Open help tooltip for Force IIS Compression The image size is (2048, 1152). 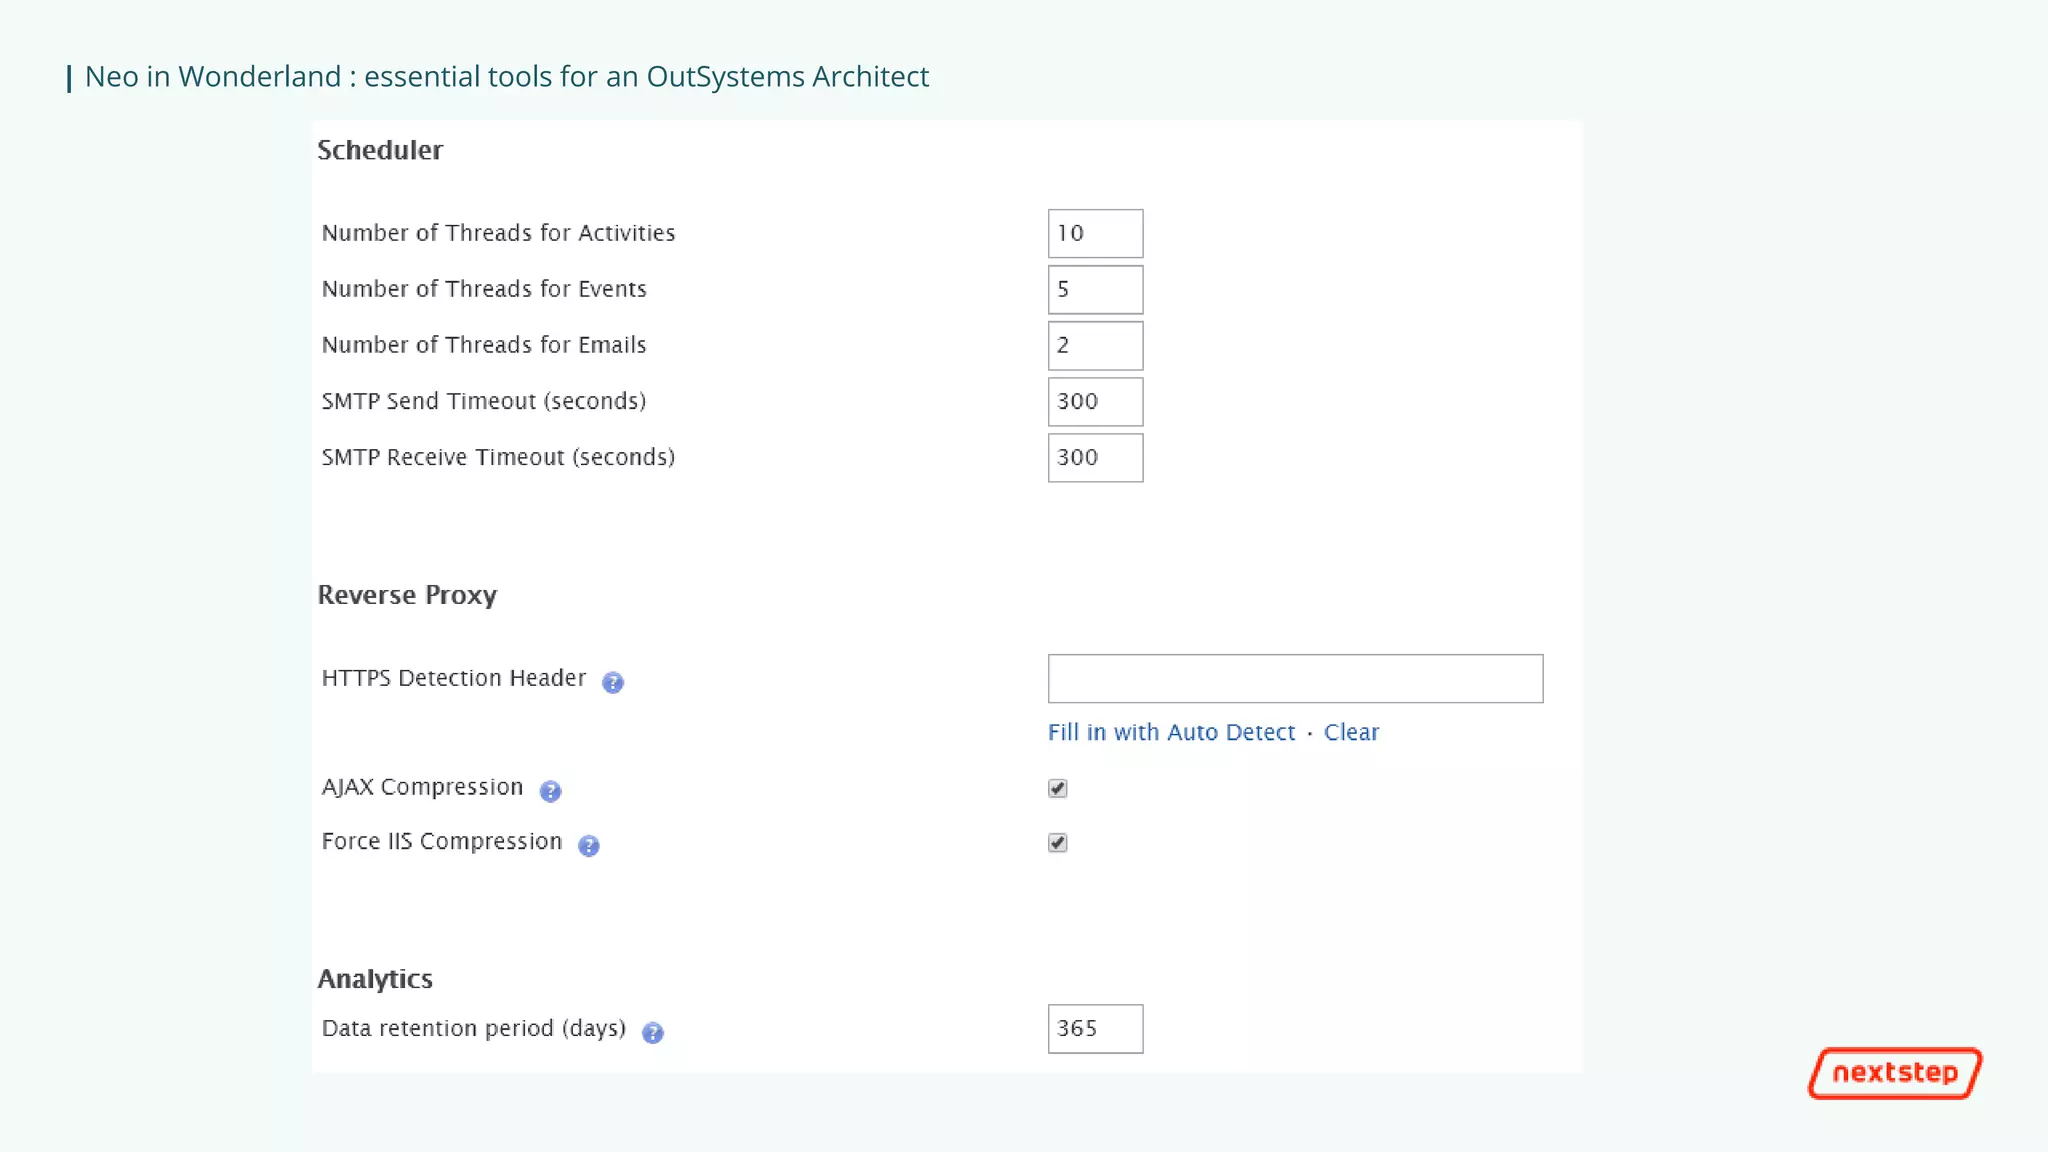(588, 846)
